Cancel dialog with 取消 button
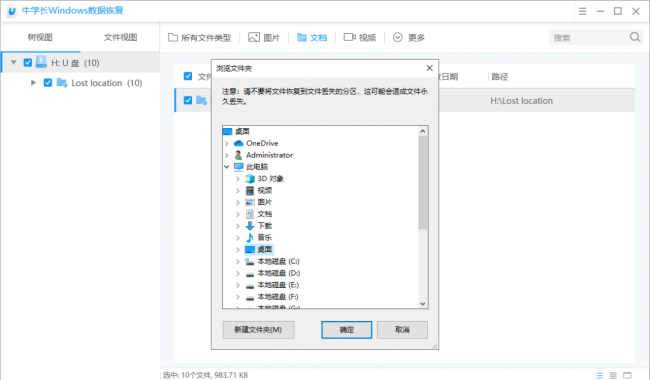This screenshot has height=380, width=650. click(402, 330)
